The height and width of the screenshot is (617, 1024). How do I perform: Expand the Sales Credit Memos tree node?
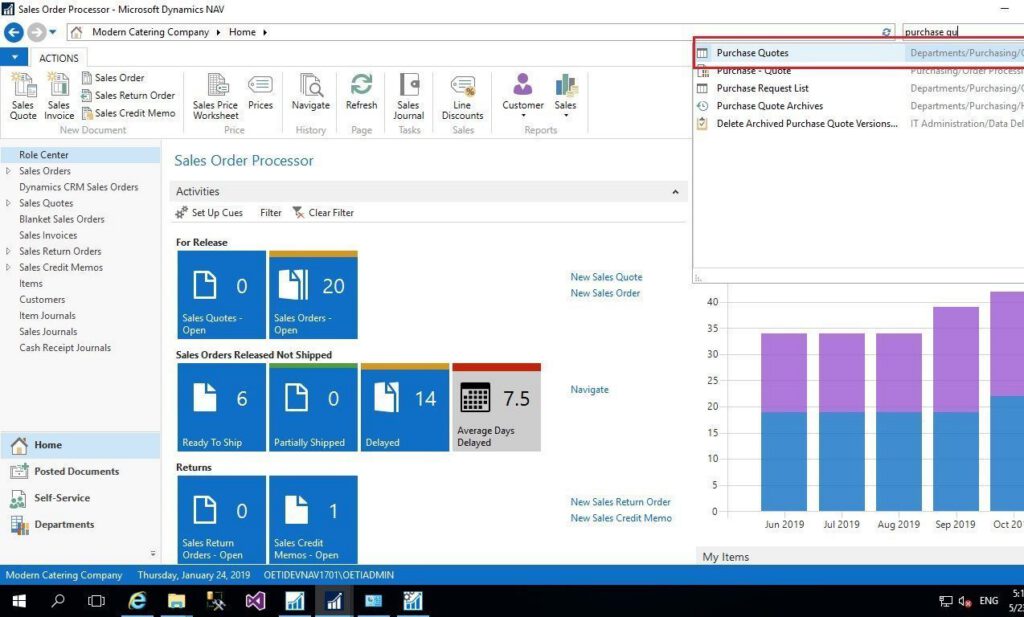pyautogui.click(x=8, y=267)
